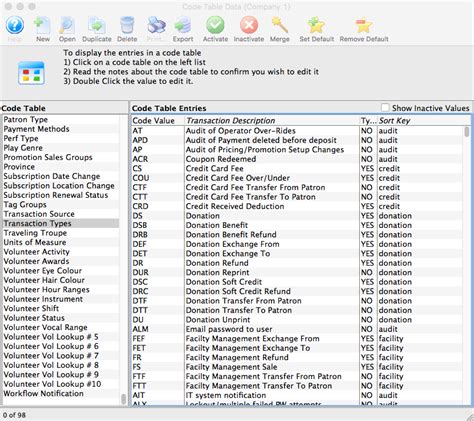Sort by Transaction Description column header
Screen dimensions: 474x421
272,121
